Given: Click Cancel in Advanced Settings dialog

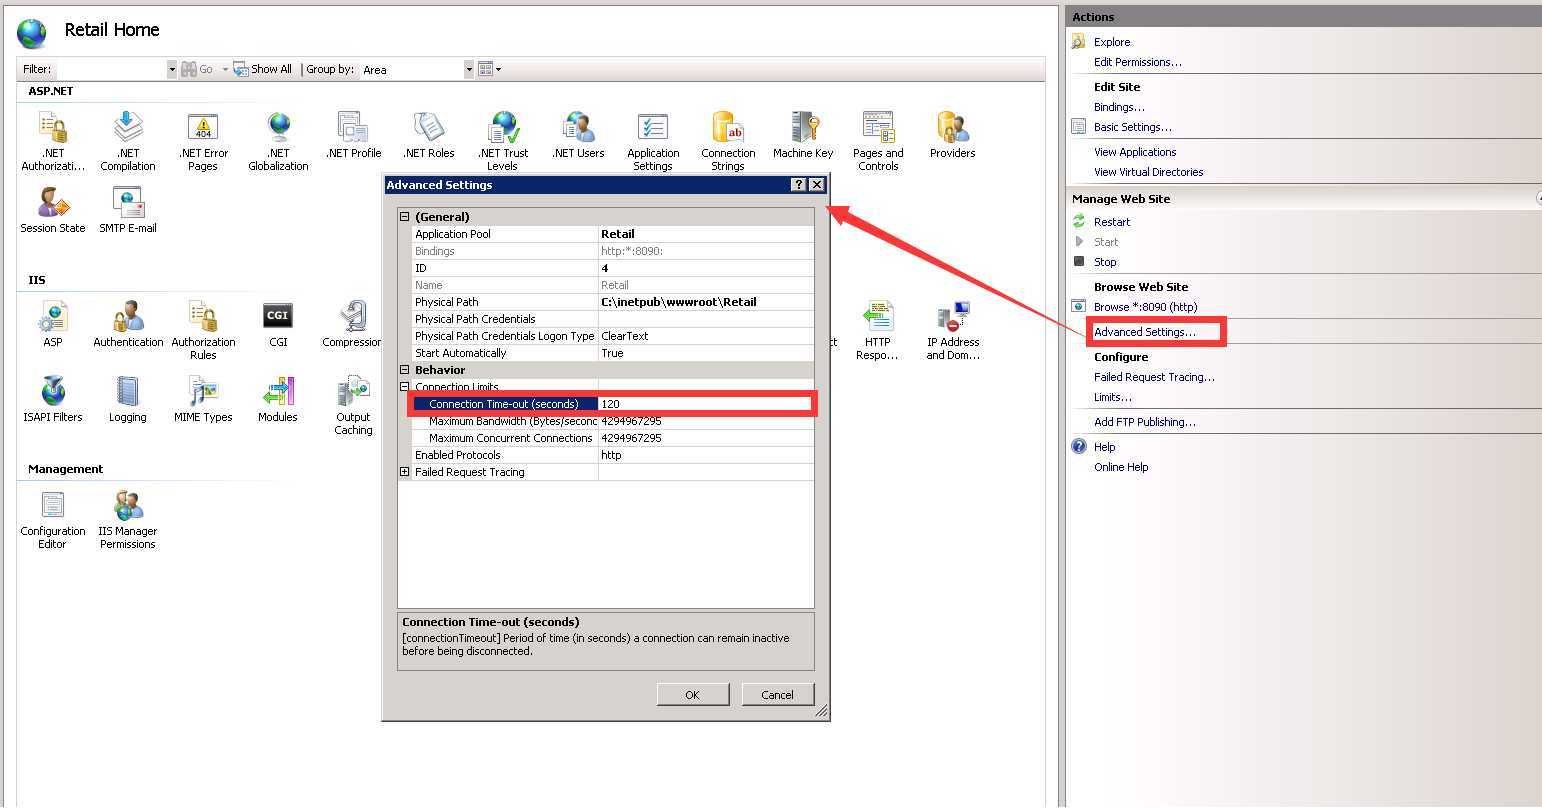Looking at the screenshot, I should (x=777, y=694).
